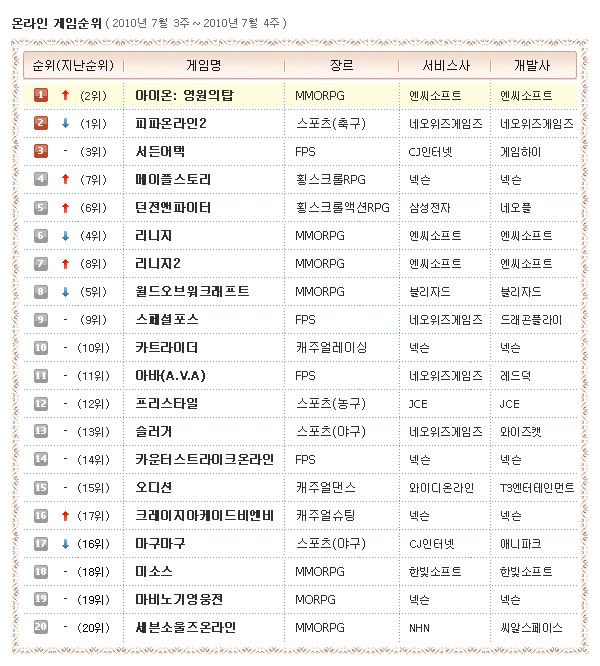
Task: Click the gray rank 10 badge for 카트라이더
Action: pos(41,347)
